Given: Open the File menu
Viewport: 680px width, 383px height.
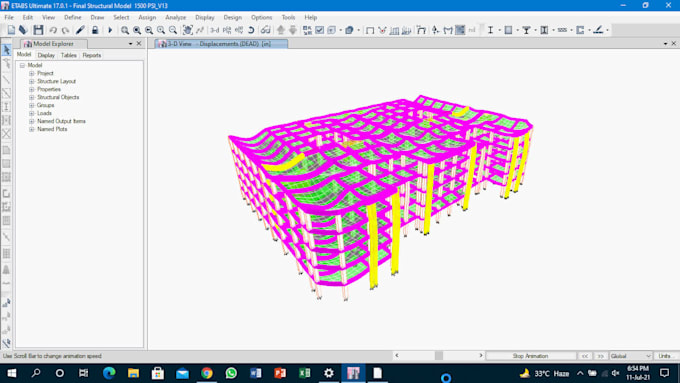Looking at the screenshot, I should [9, 17].
